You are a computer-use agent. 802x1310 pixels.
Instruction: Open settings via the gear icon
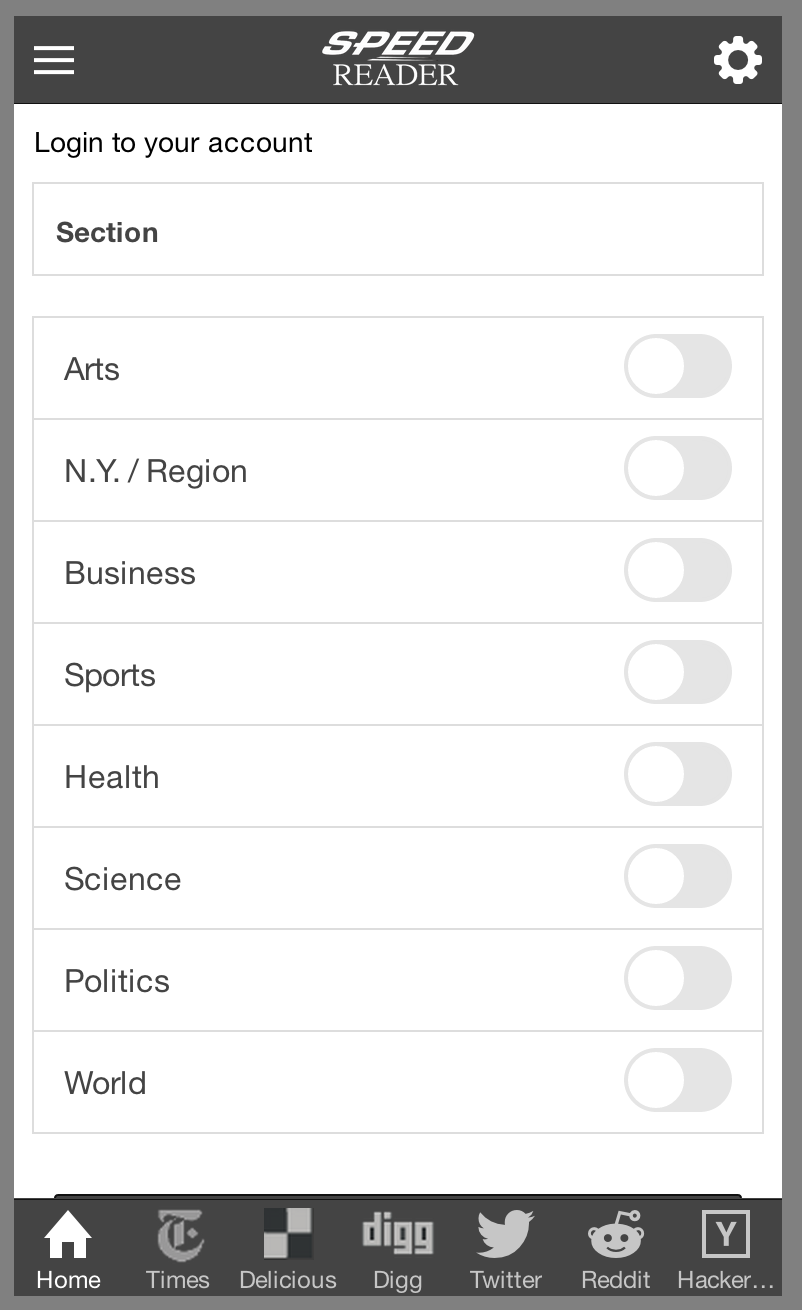tap(738, 60)
